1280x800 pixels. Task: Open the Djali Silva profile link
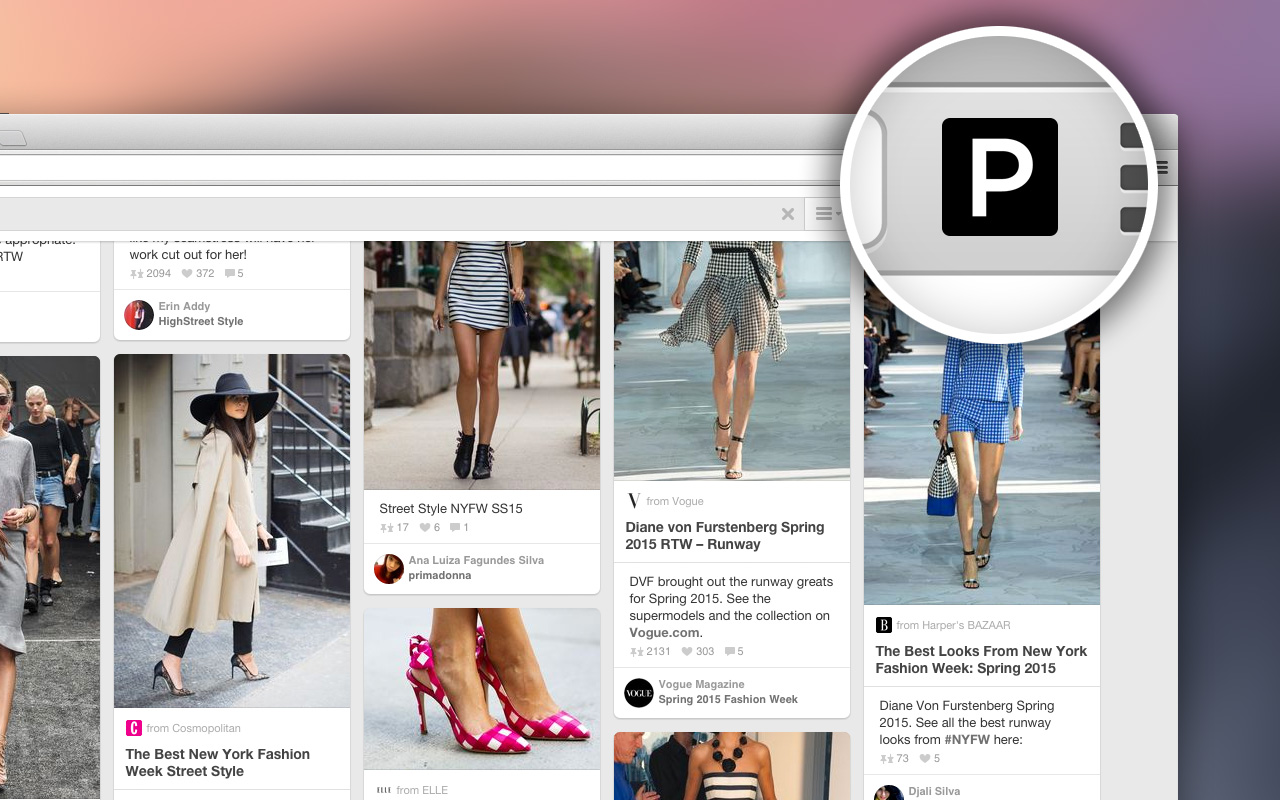point(934,791)
